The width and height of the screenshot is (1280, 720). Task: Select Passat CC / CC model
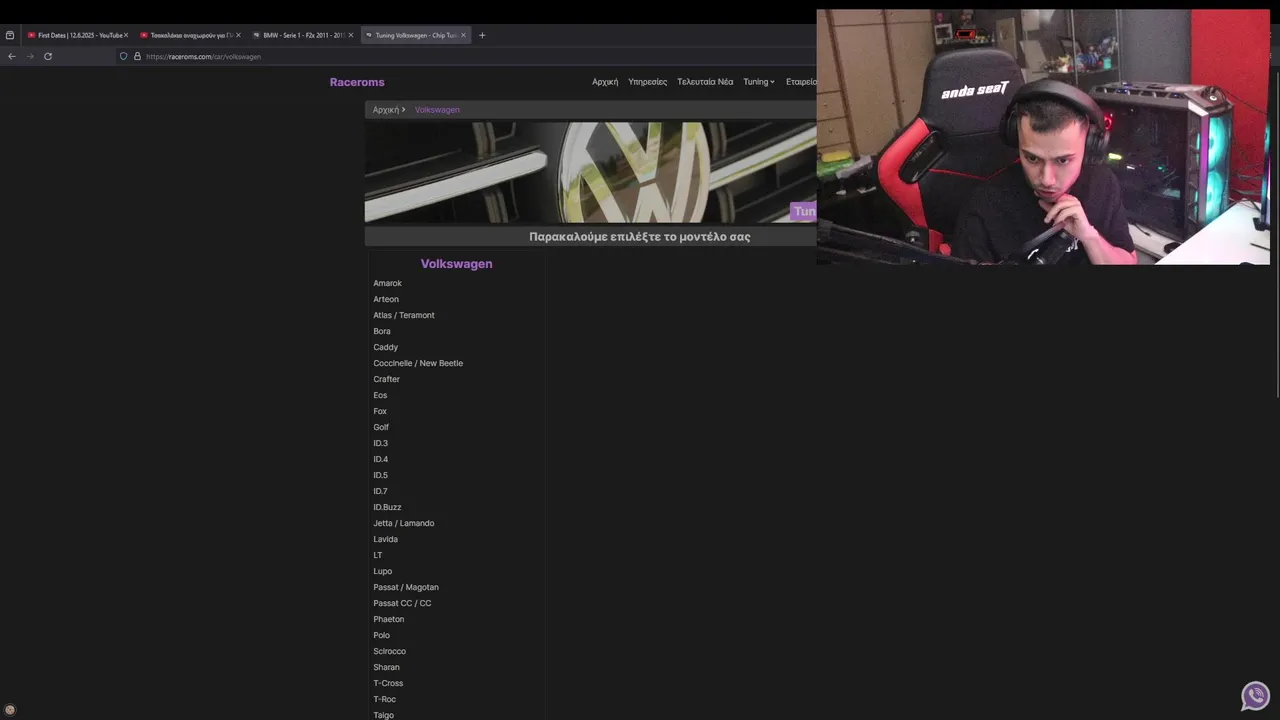pyautogui.click(x=402, y=603)
